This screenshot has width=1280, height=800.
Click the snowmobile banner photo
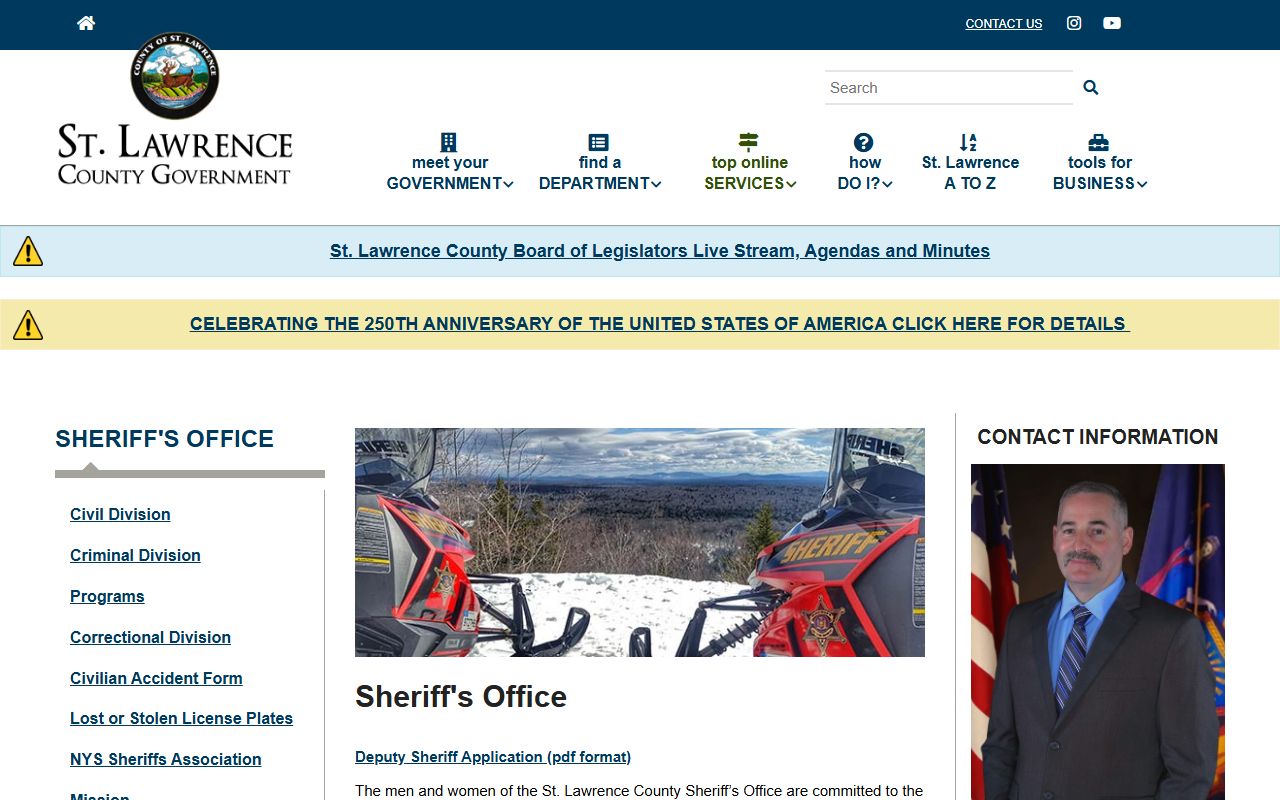click(x=640, y=543)
